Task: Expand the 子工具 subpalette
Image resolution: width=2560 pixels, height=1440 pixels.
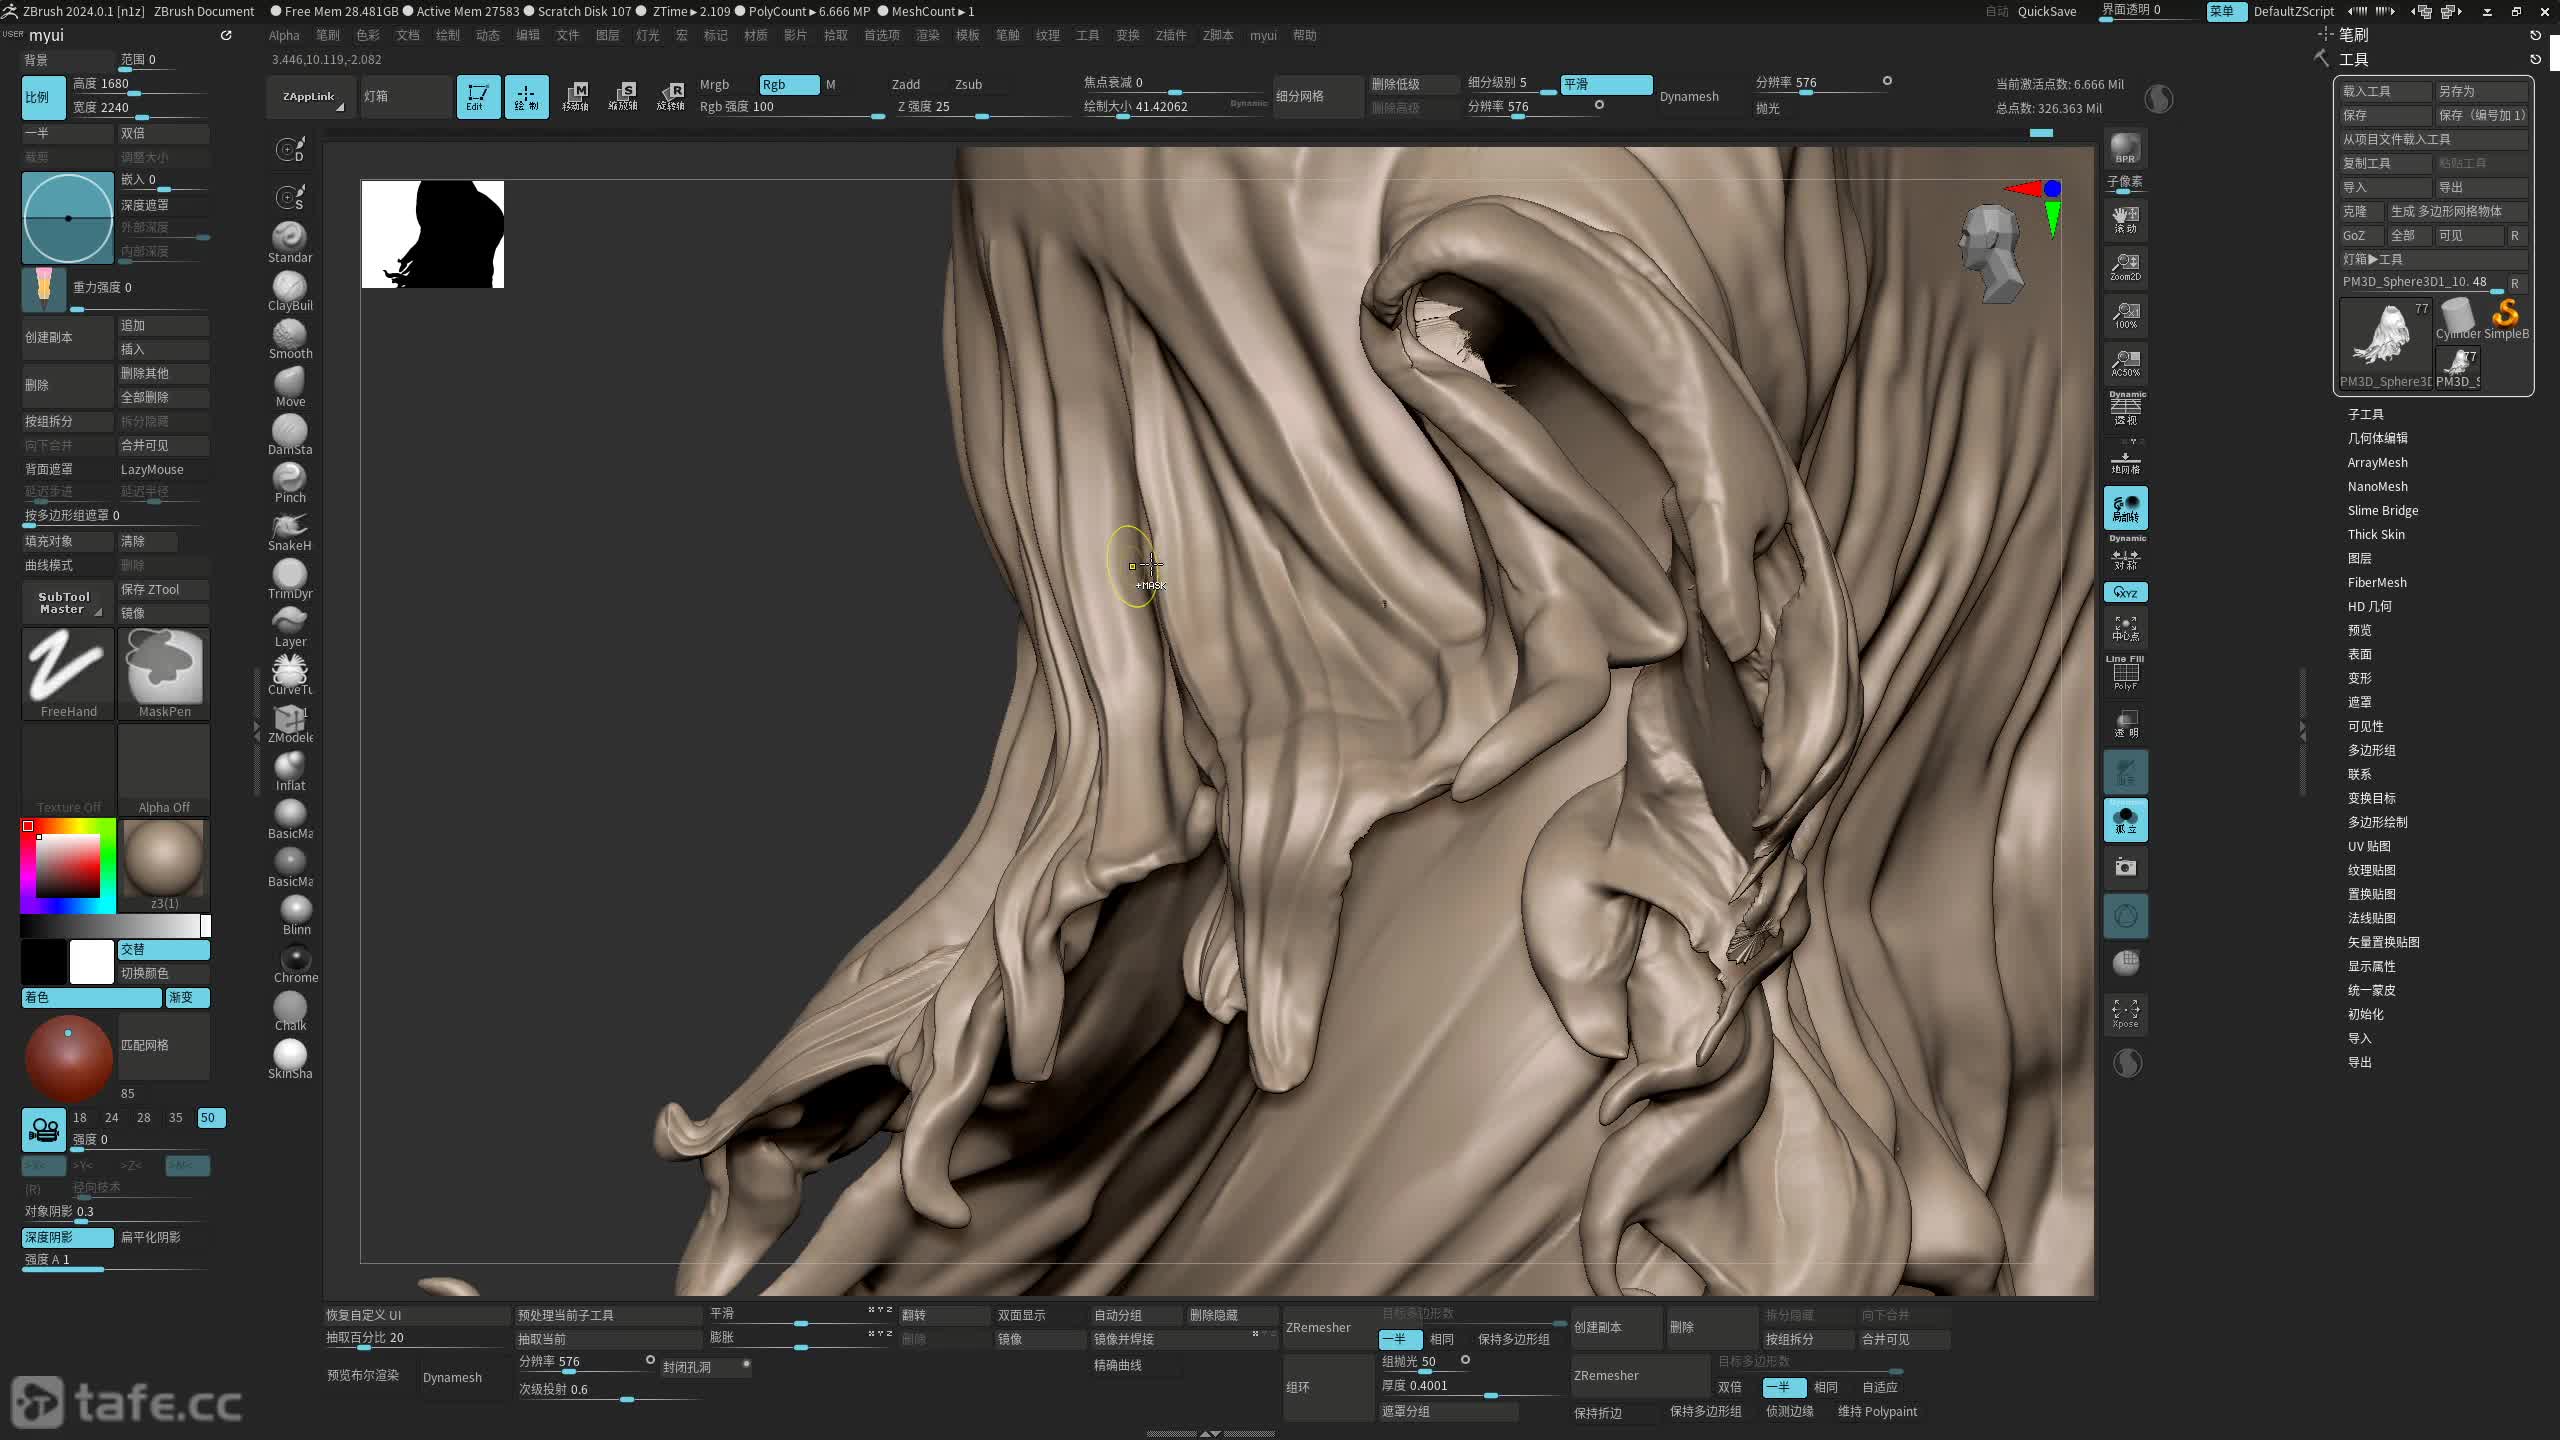Action: point(2365,414)
